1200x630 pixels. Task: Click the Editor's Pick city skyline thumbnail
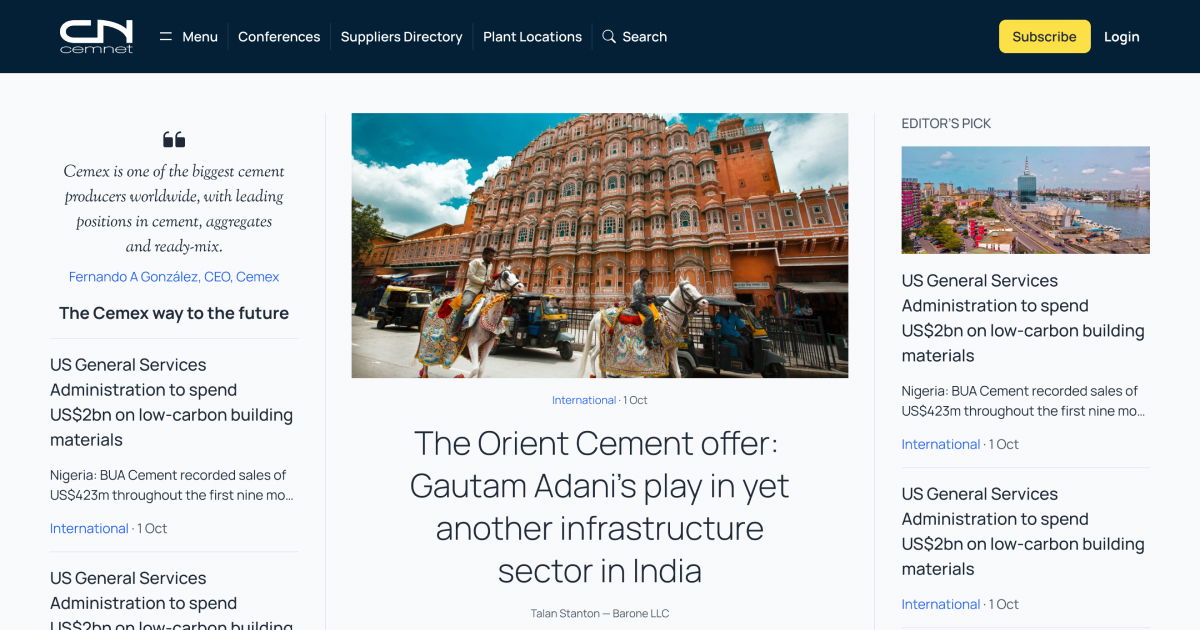pyautogui.click(x=1025, y=200)
